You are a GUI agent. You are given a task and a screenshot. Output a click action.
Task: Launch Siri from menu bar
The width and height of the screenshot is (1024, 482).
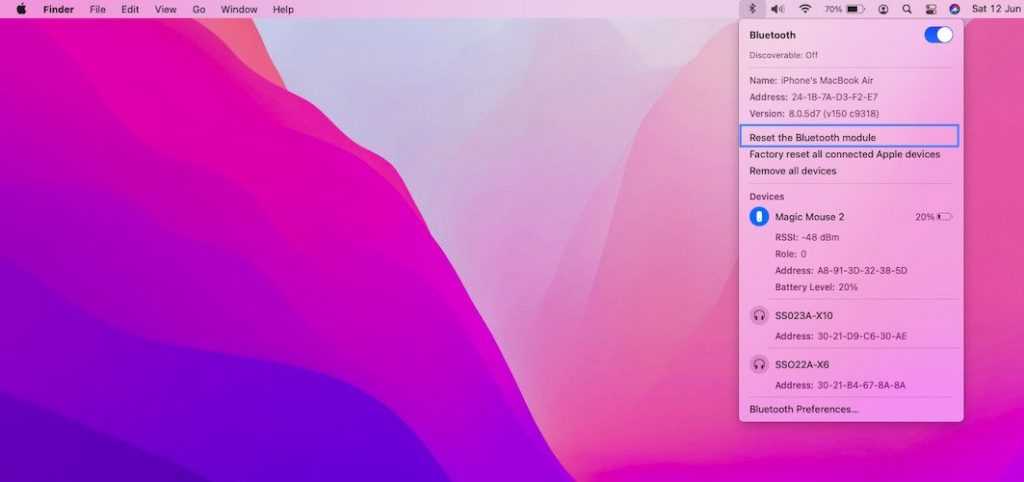click(955, 9)
